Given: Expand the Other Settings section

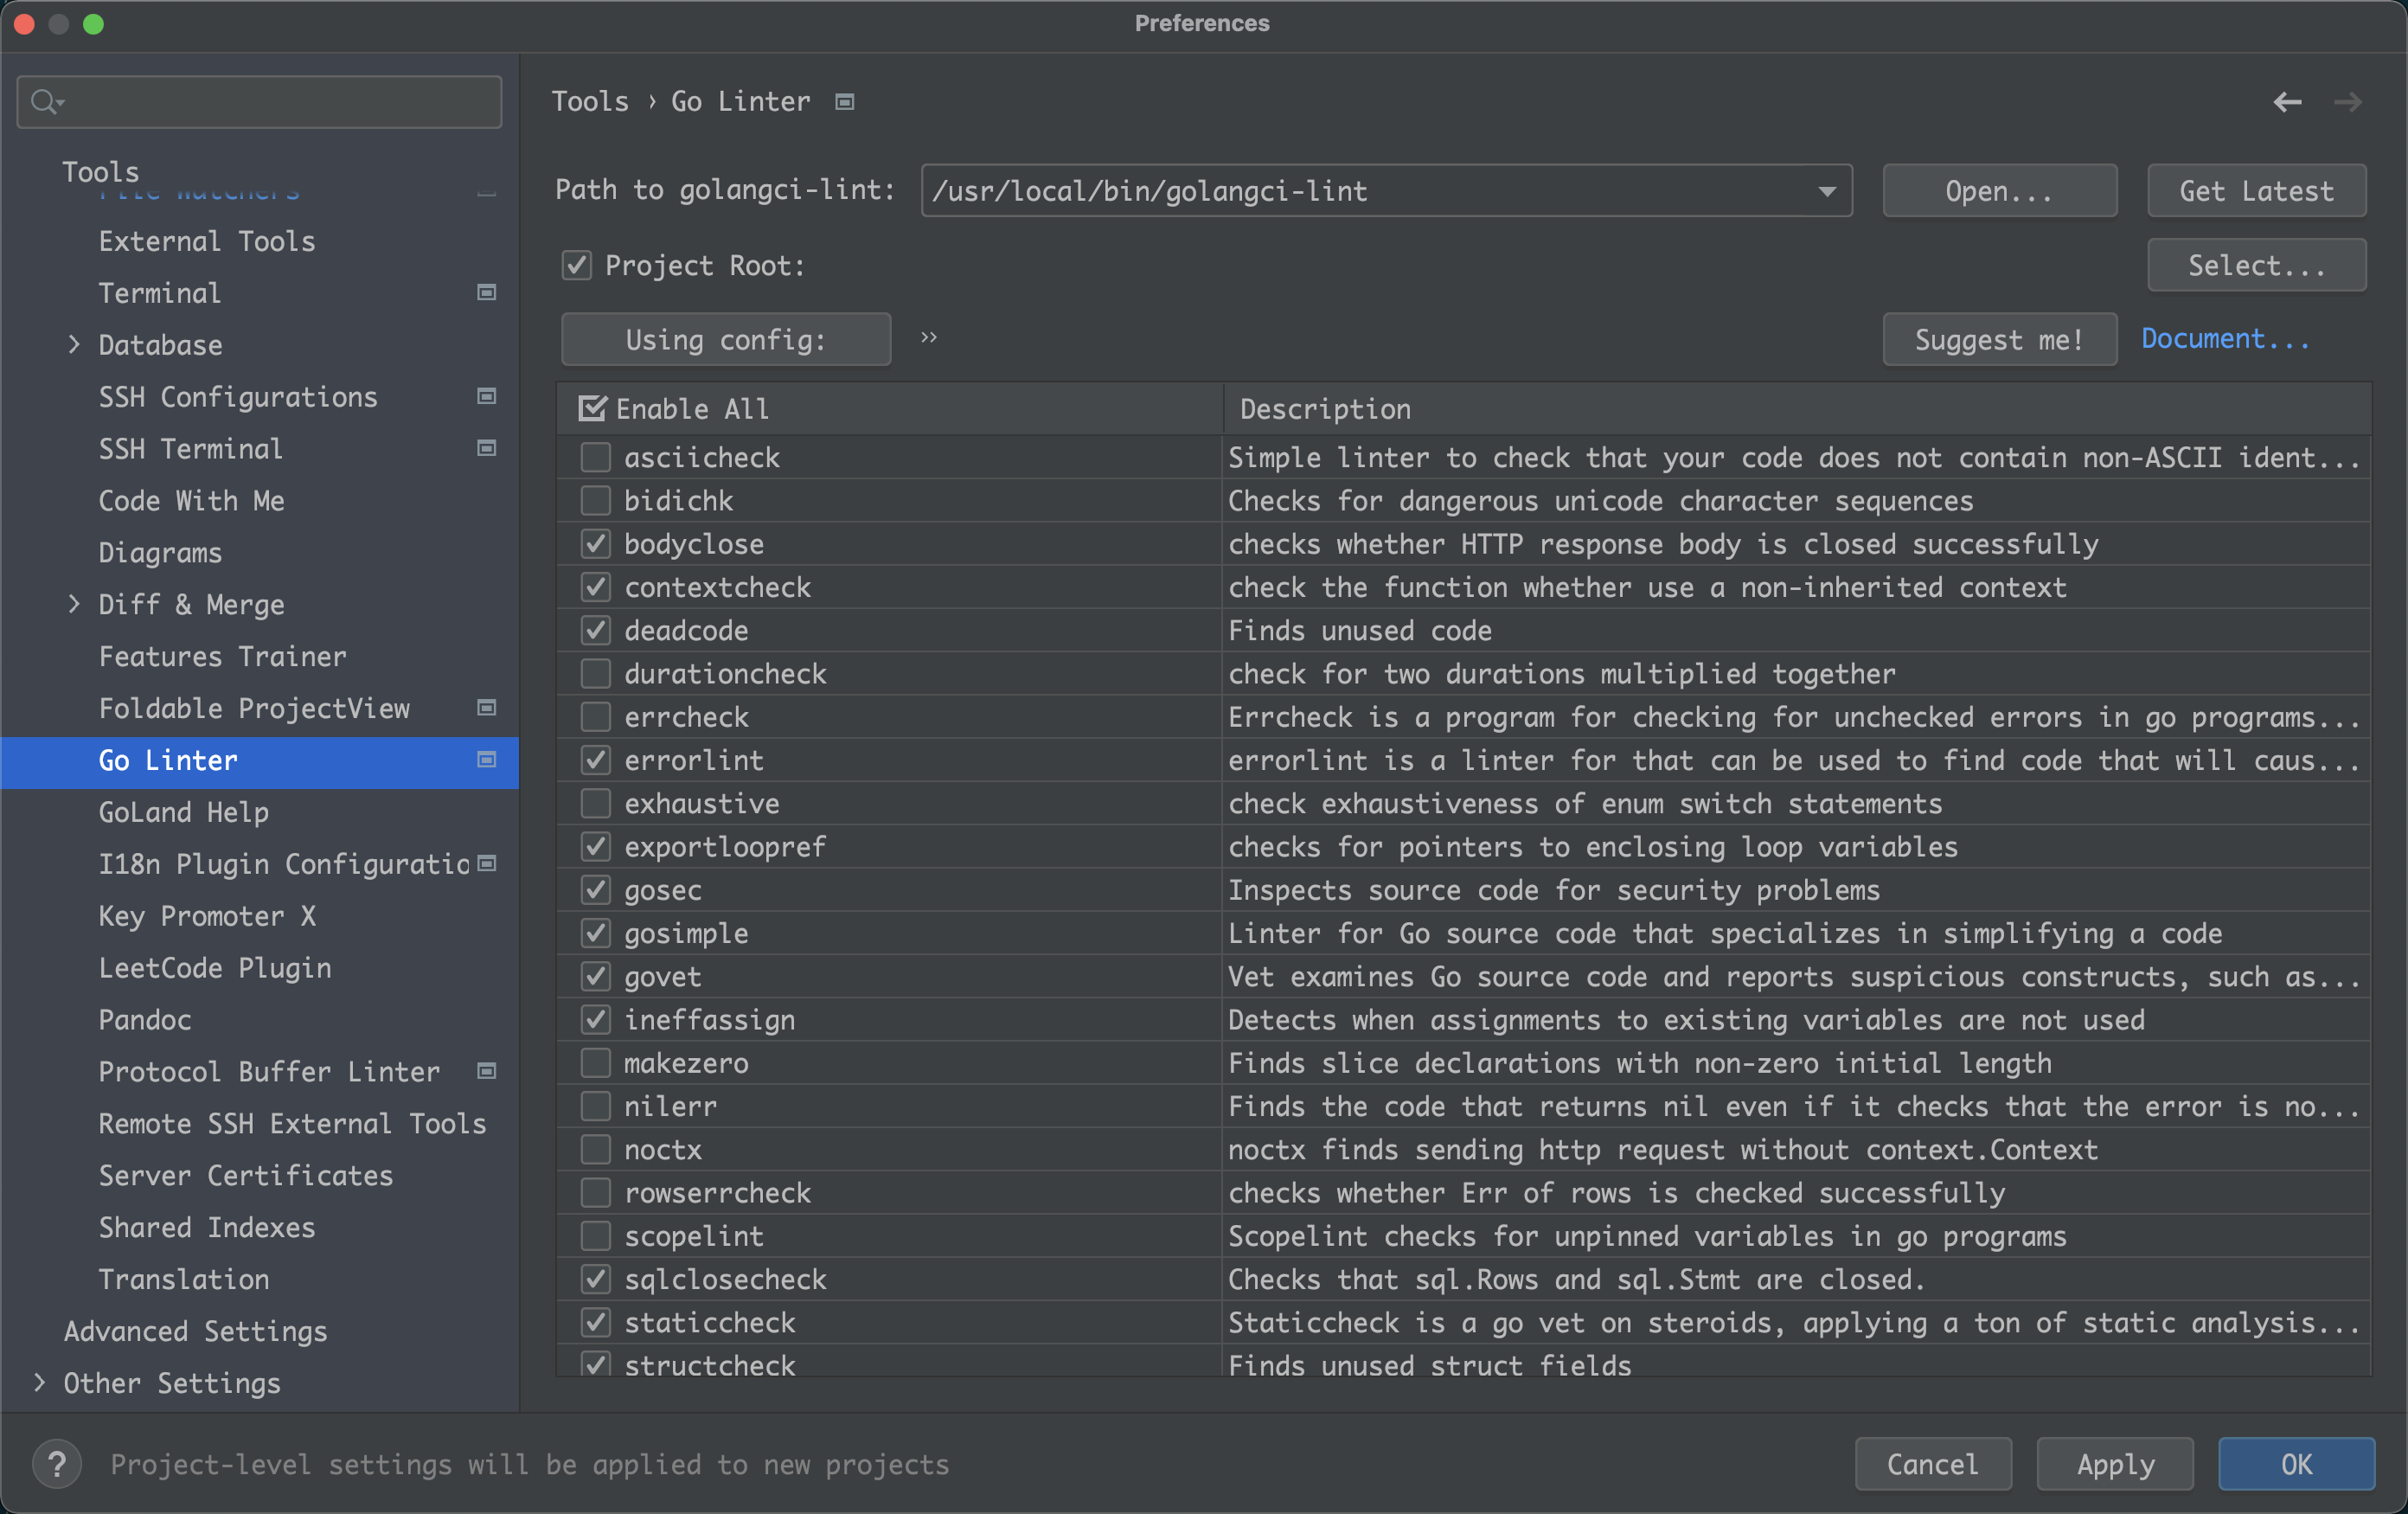Looking at the screenshot, I should click(40, 1383).
